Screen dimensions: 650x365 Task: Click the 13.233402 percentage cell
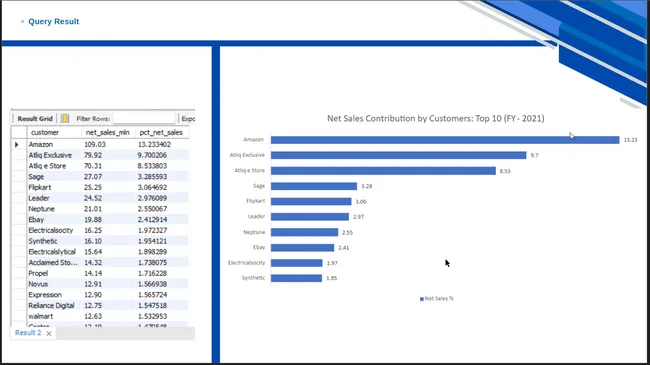tap(154, 144)
